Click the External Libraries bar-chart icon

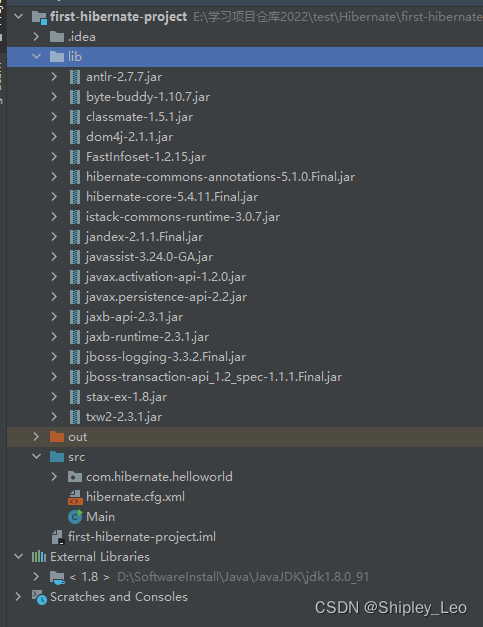tap(39, 557)
